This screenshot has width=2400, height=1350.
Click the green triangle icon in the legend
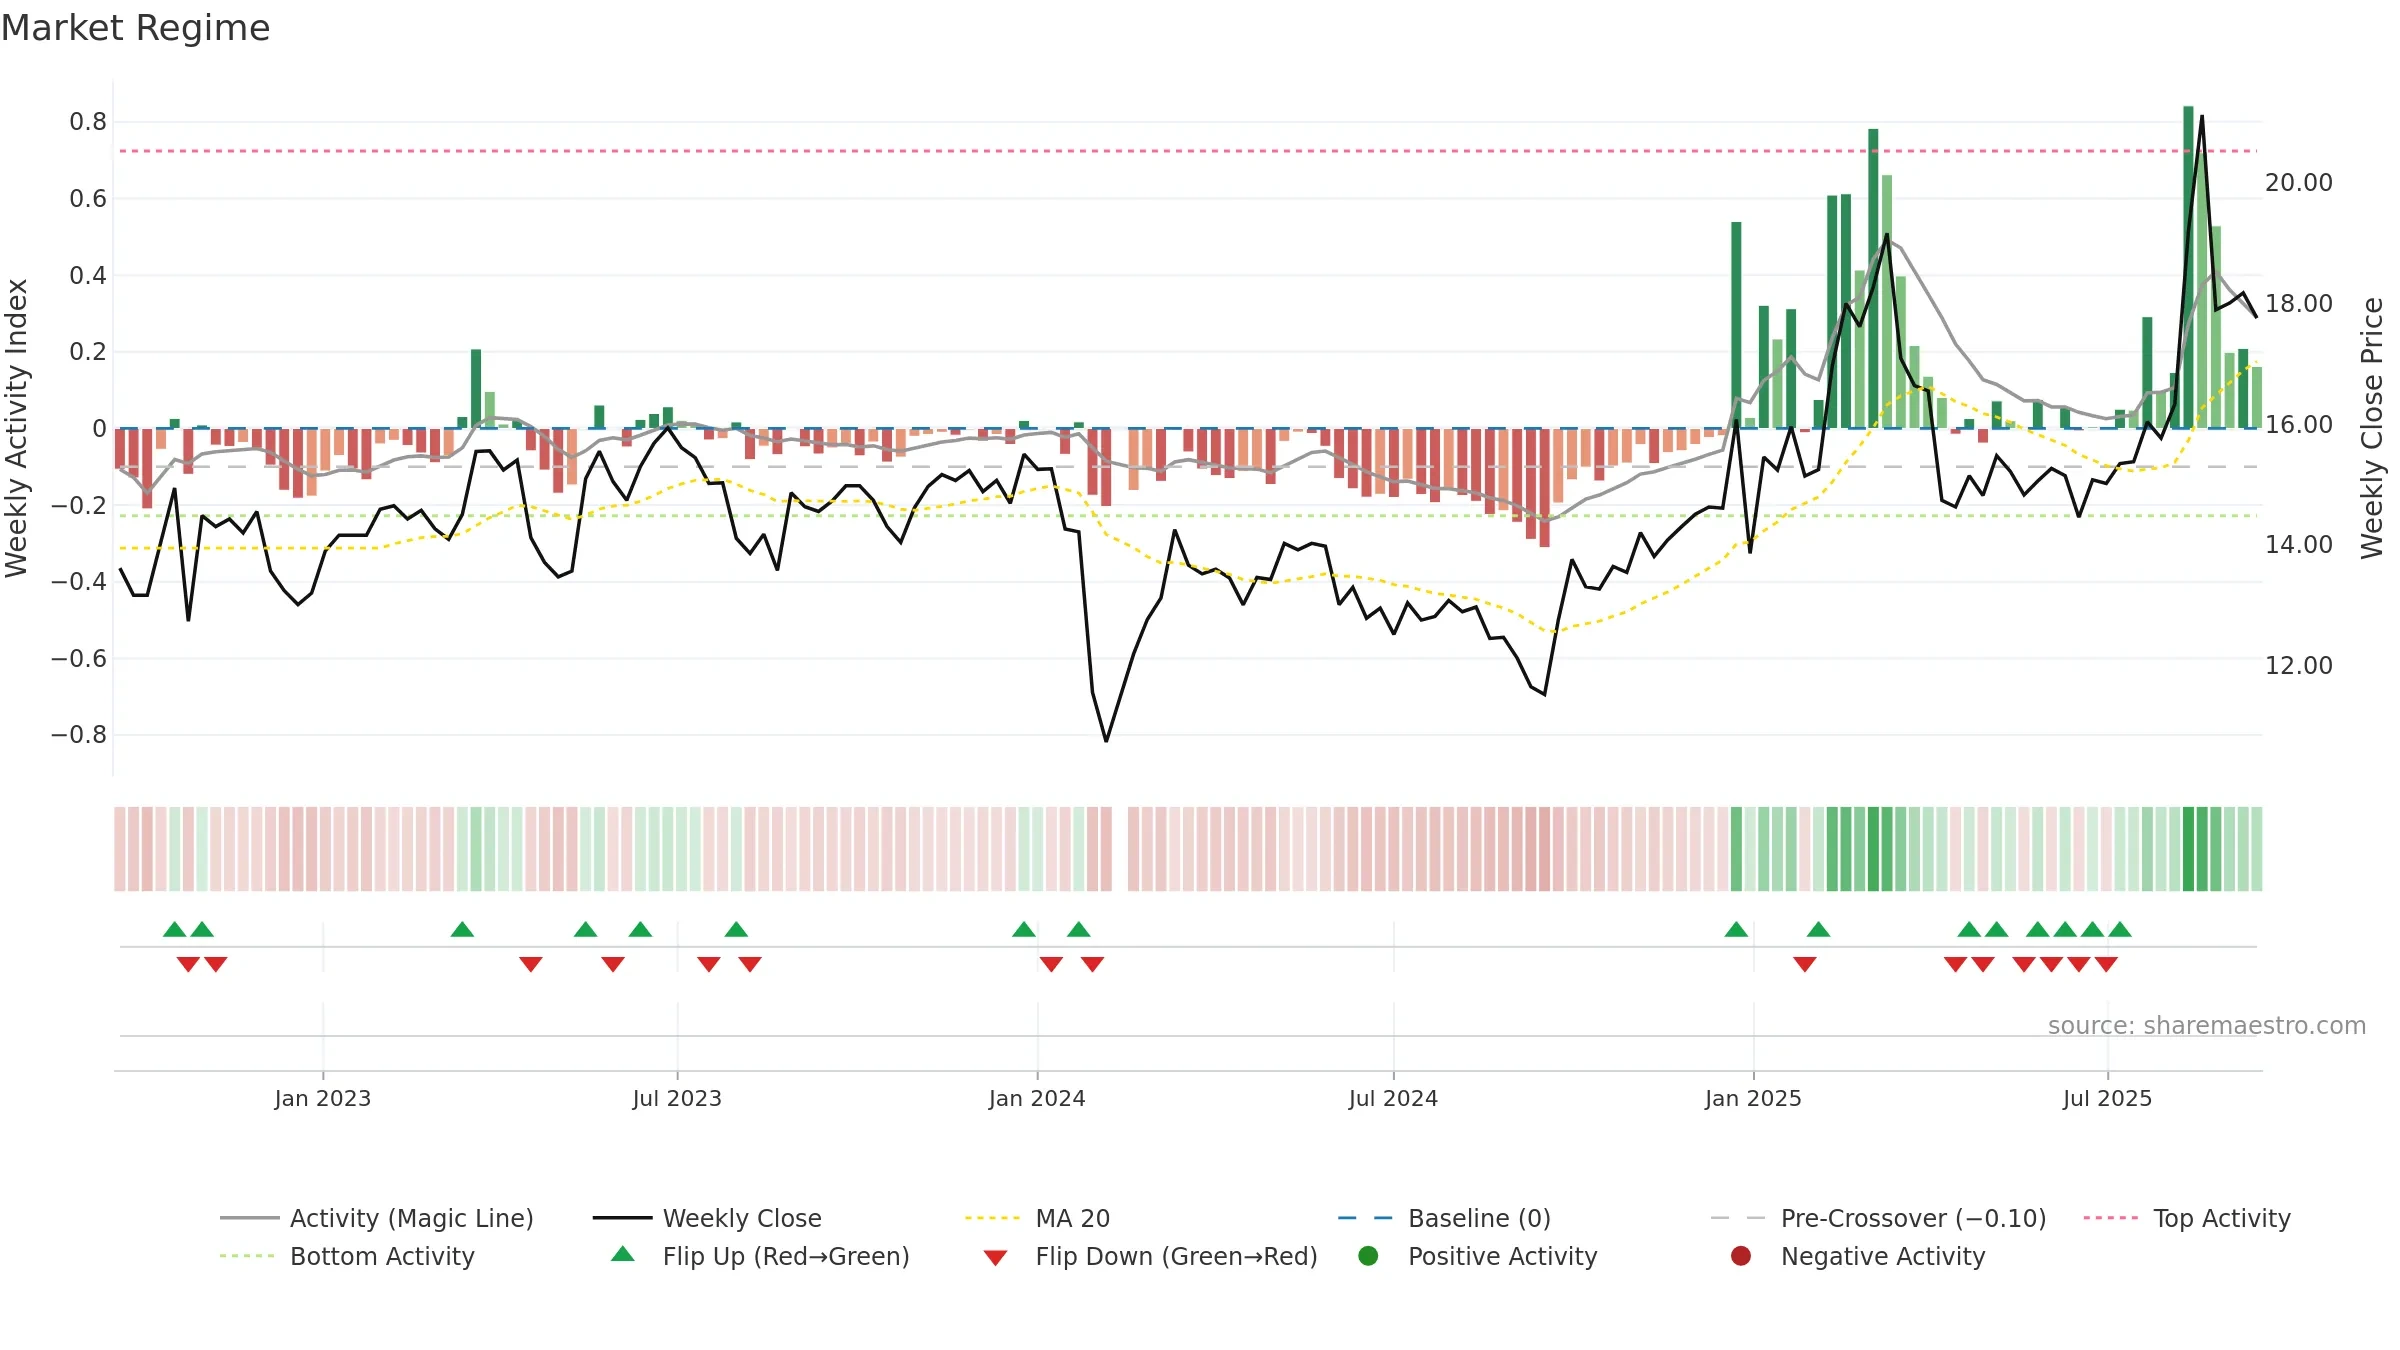click(x=623, y=1254)
